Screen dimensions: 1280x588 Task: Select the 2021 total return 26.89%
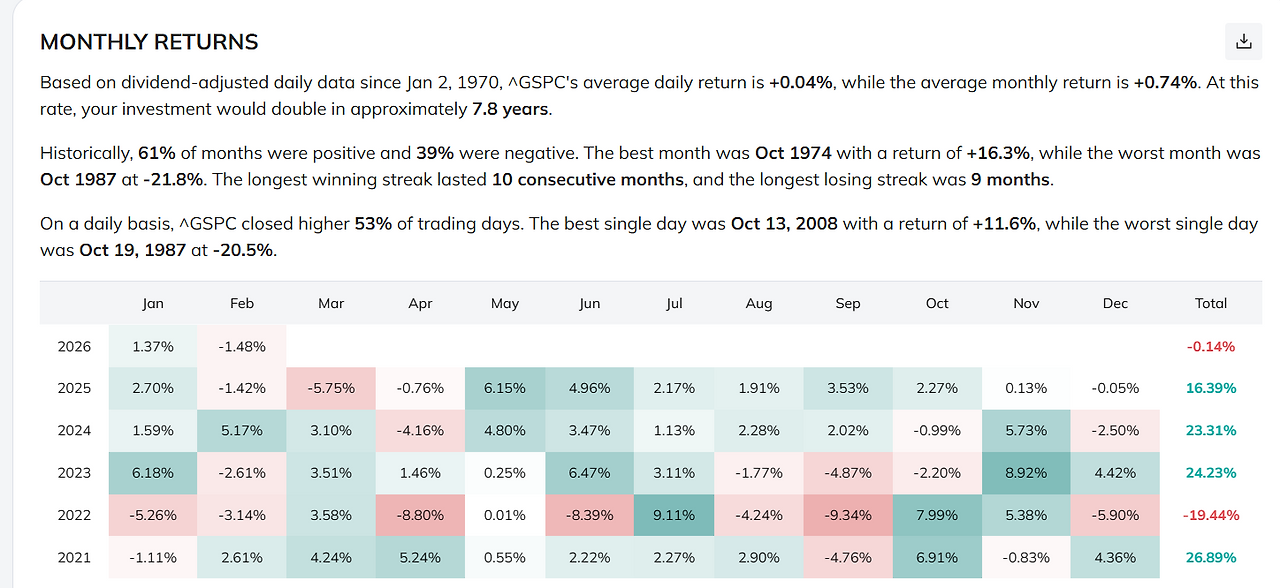coord(1211,557)
